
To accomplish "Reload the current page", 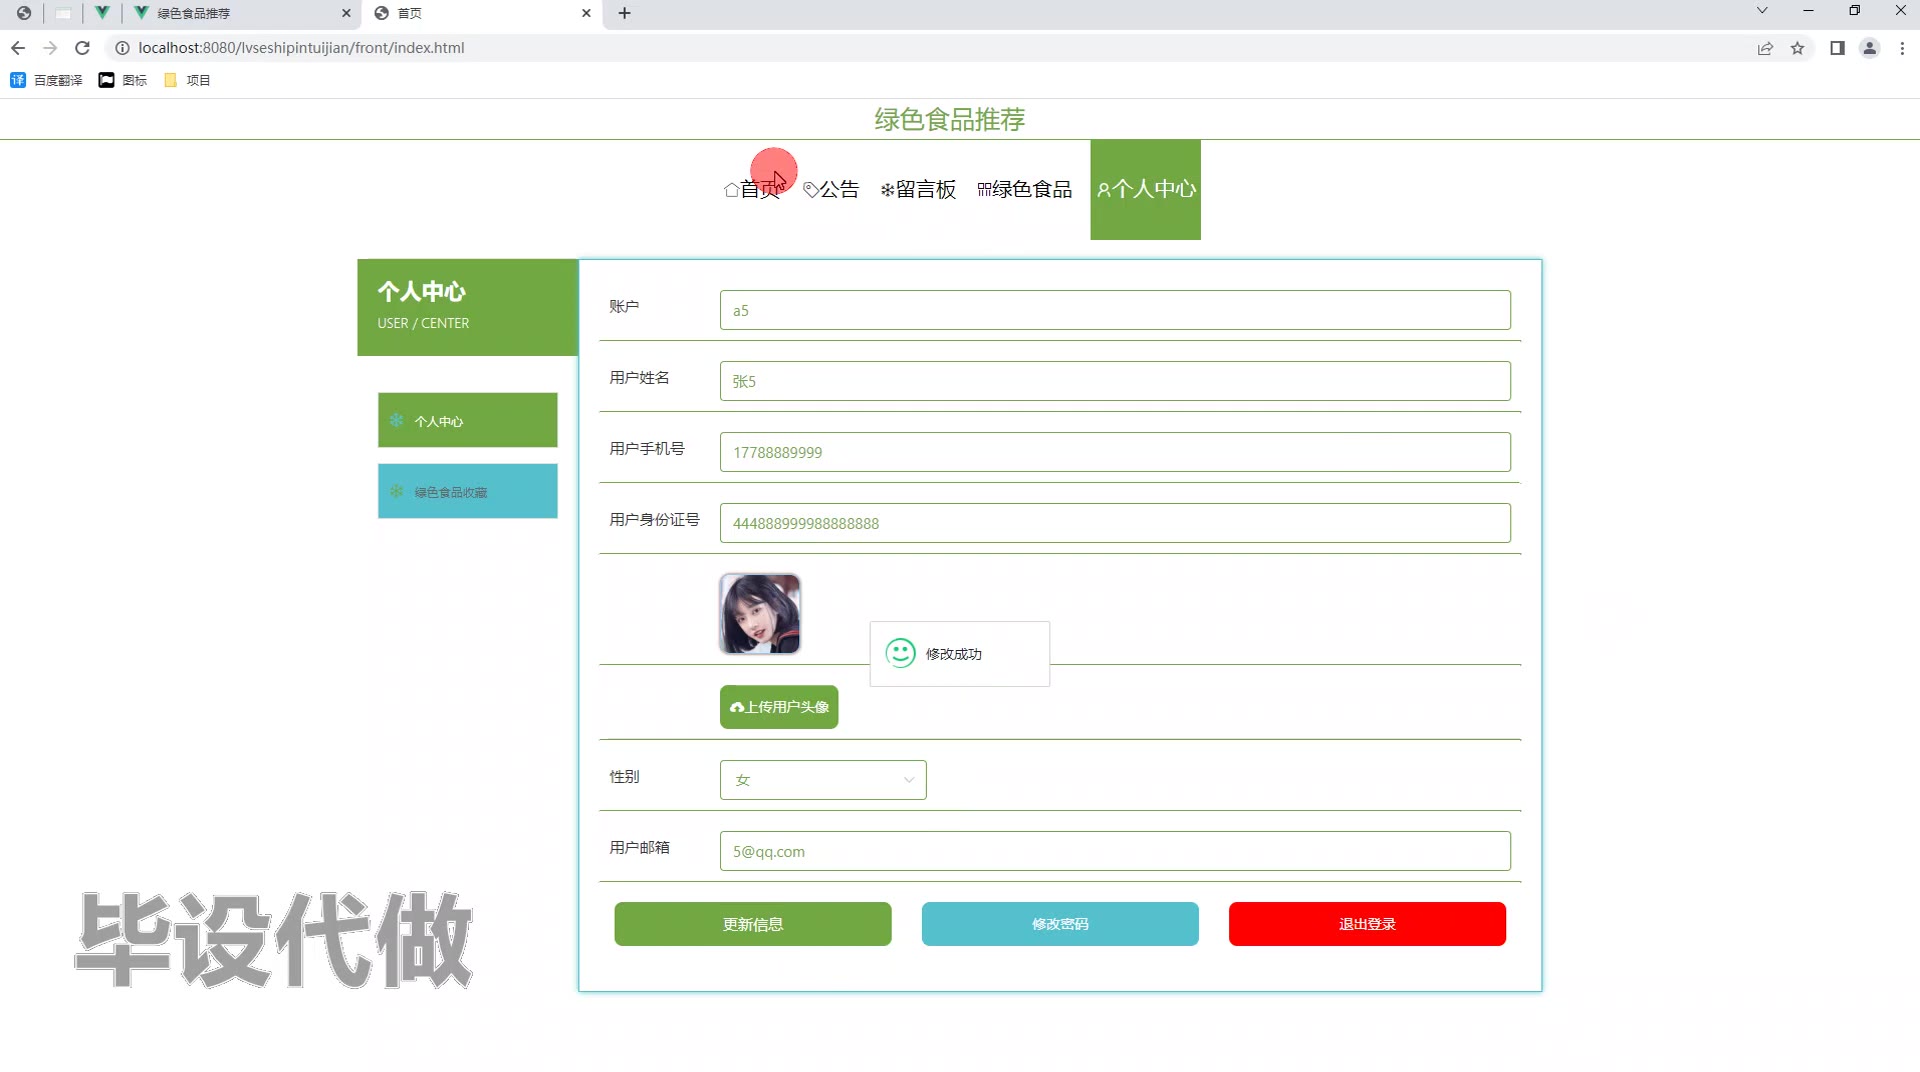I will 83,48.
